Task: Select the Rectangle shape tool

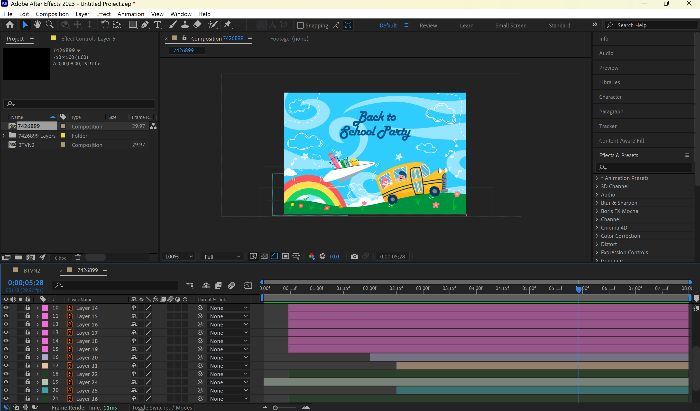Action: tap(133, 25)
